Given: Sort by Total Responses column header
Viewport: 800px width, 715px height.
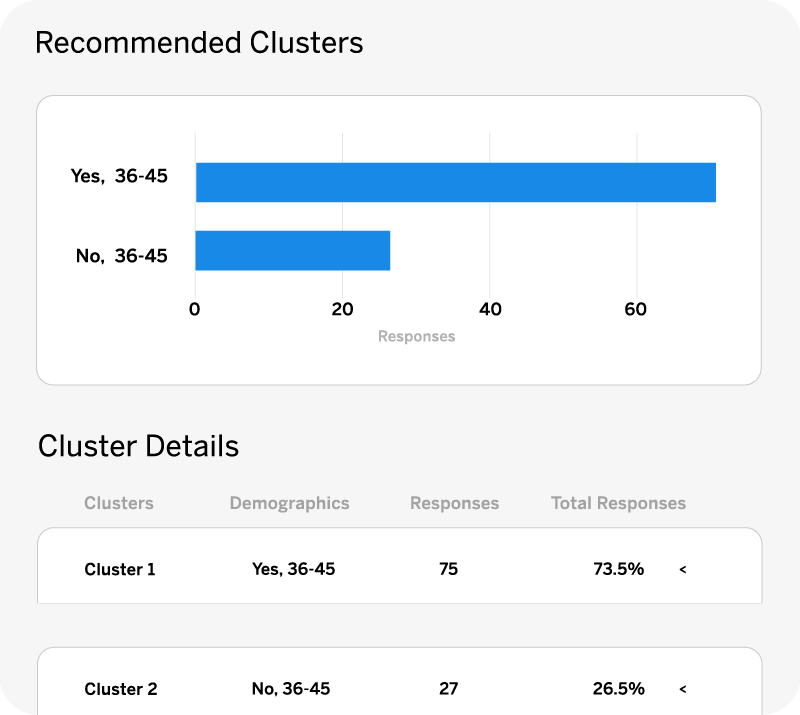Looking at the screenshot, I should 618,503.
